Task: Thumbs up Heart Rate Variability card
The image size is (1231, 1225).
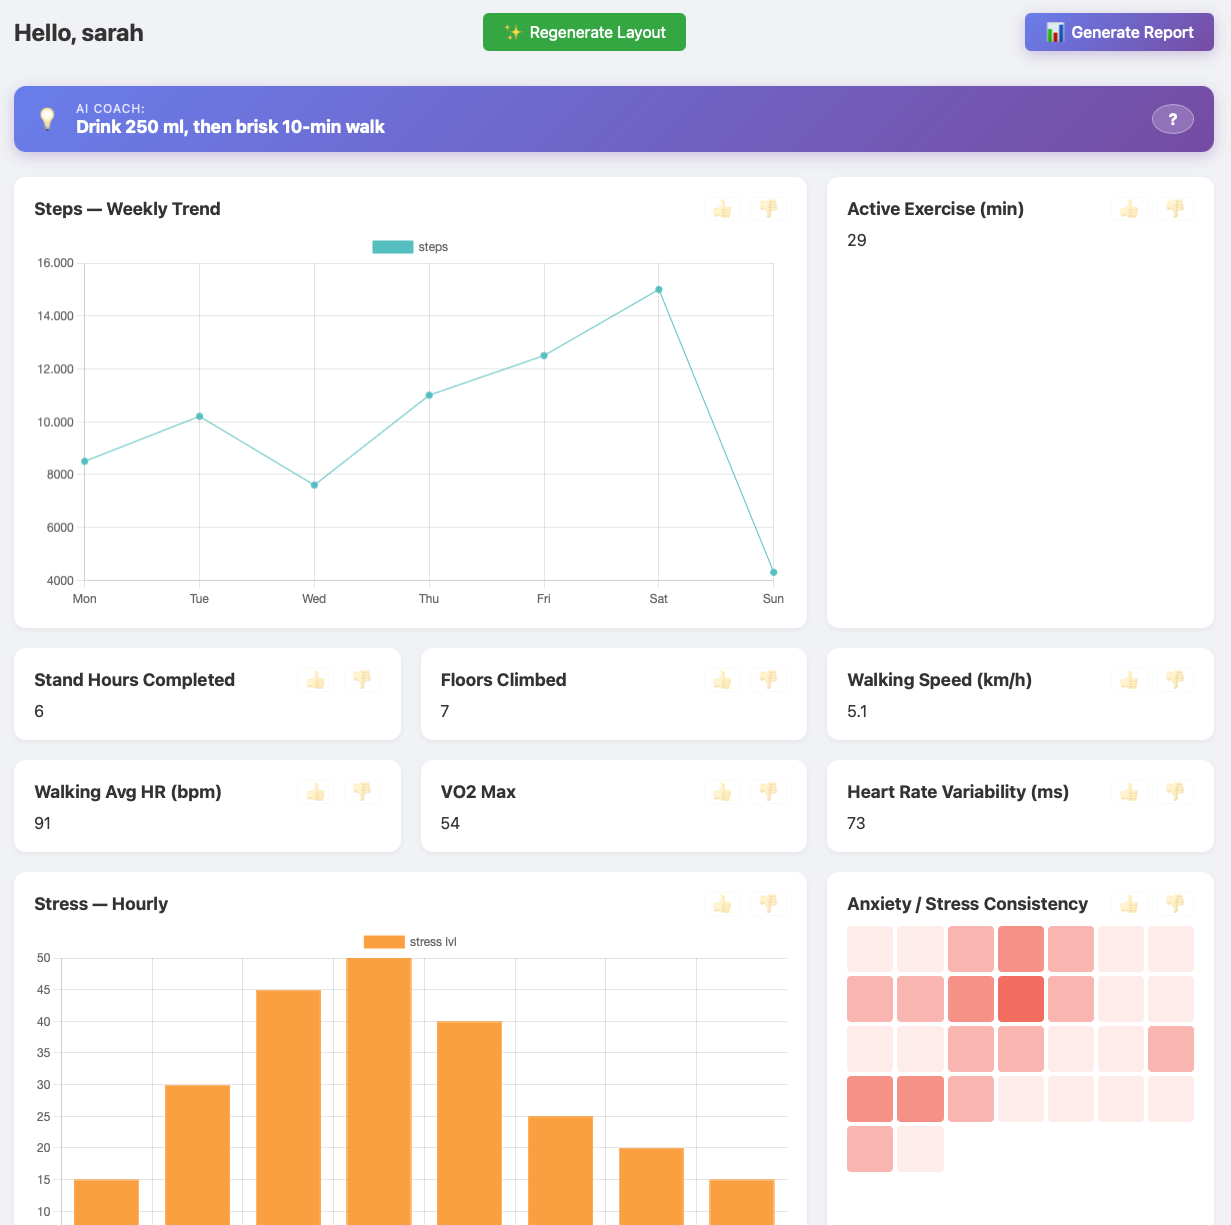Action: tap(1129, 792)
